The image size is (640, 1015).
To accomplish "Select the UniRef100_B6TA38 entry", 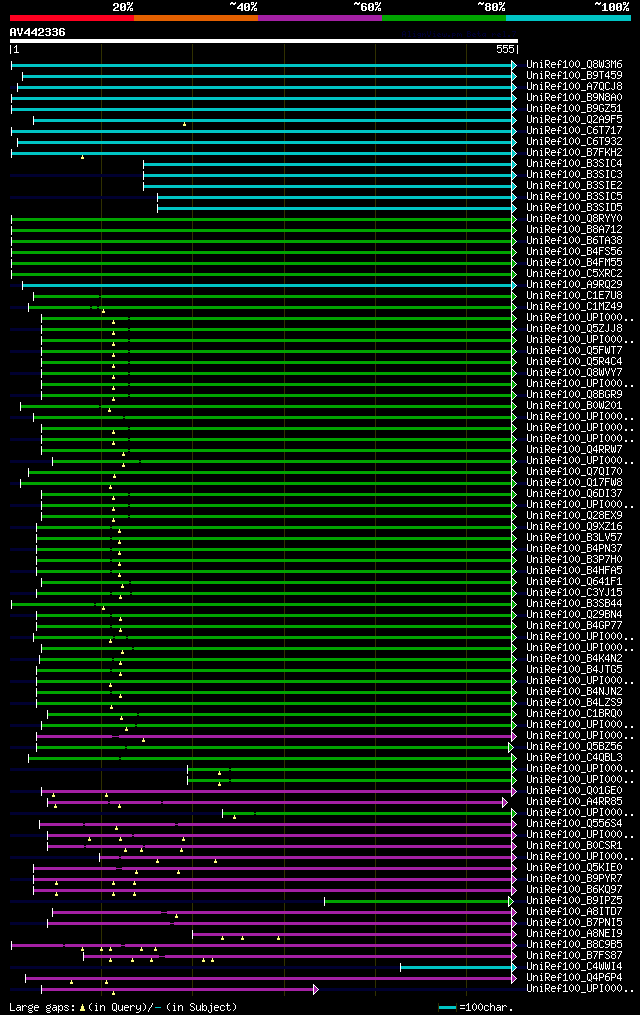I will [x=575, y=241].
